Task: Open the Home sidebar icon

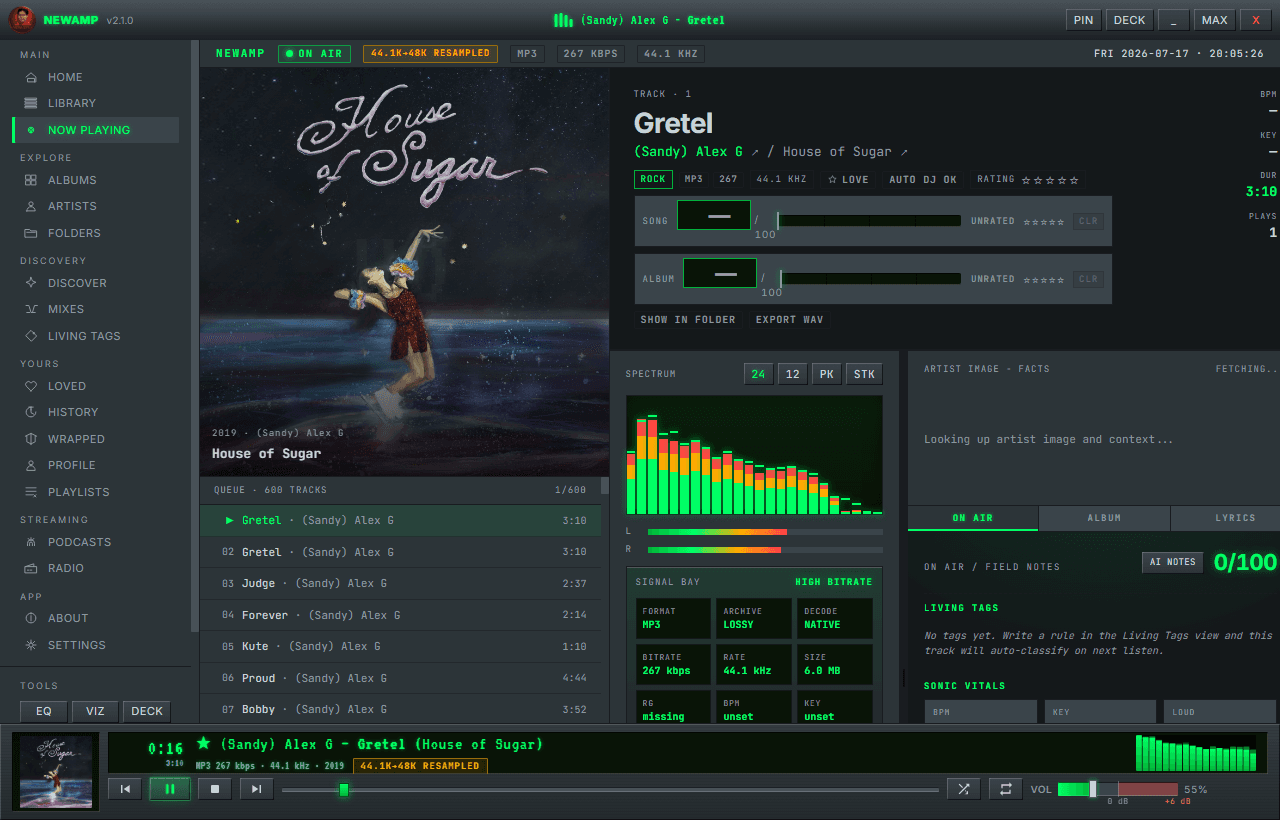Action: point(31,77)
